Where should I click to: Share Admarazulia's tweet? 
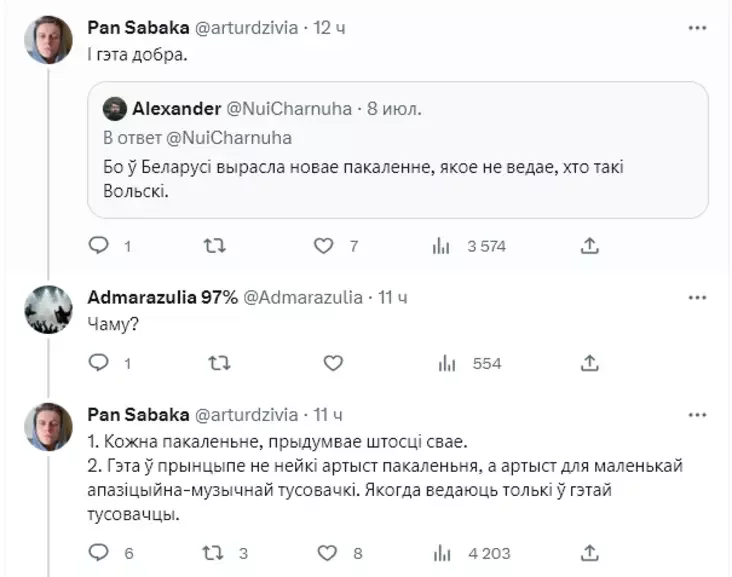[x=590, y=363]
